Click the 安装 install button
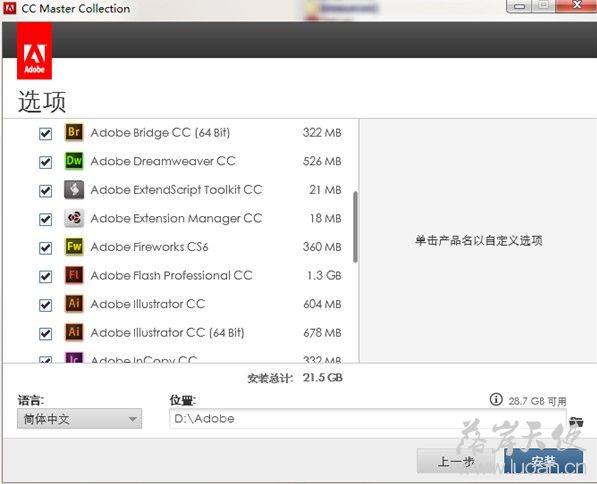Image resolution: width=597 pixels, height=484 pixels. [x=544, y=461]
